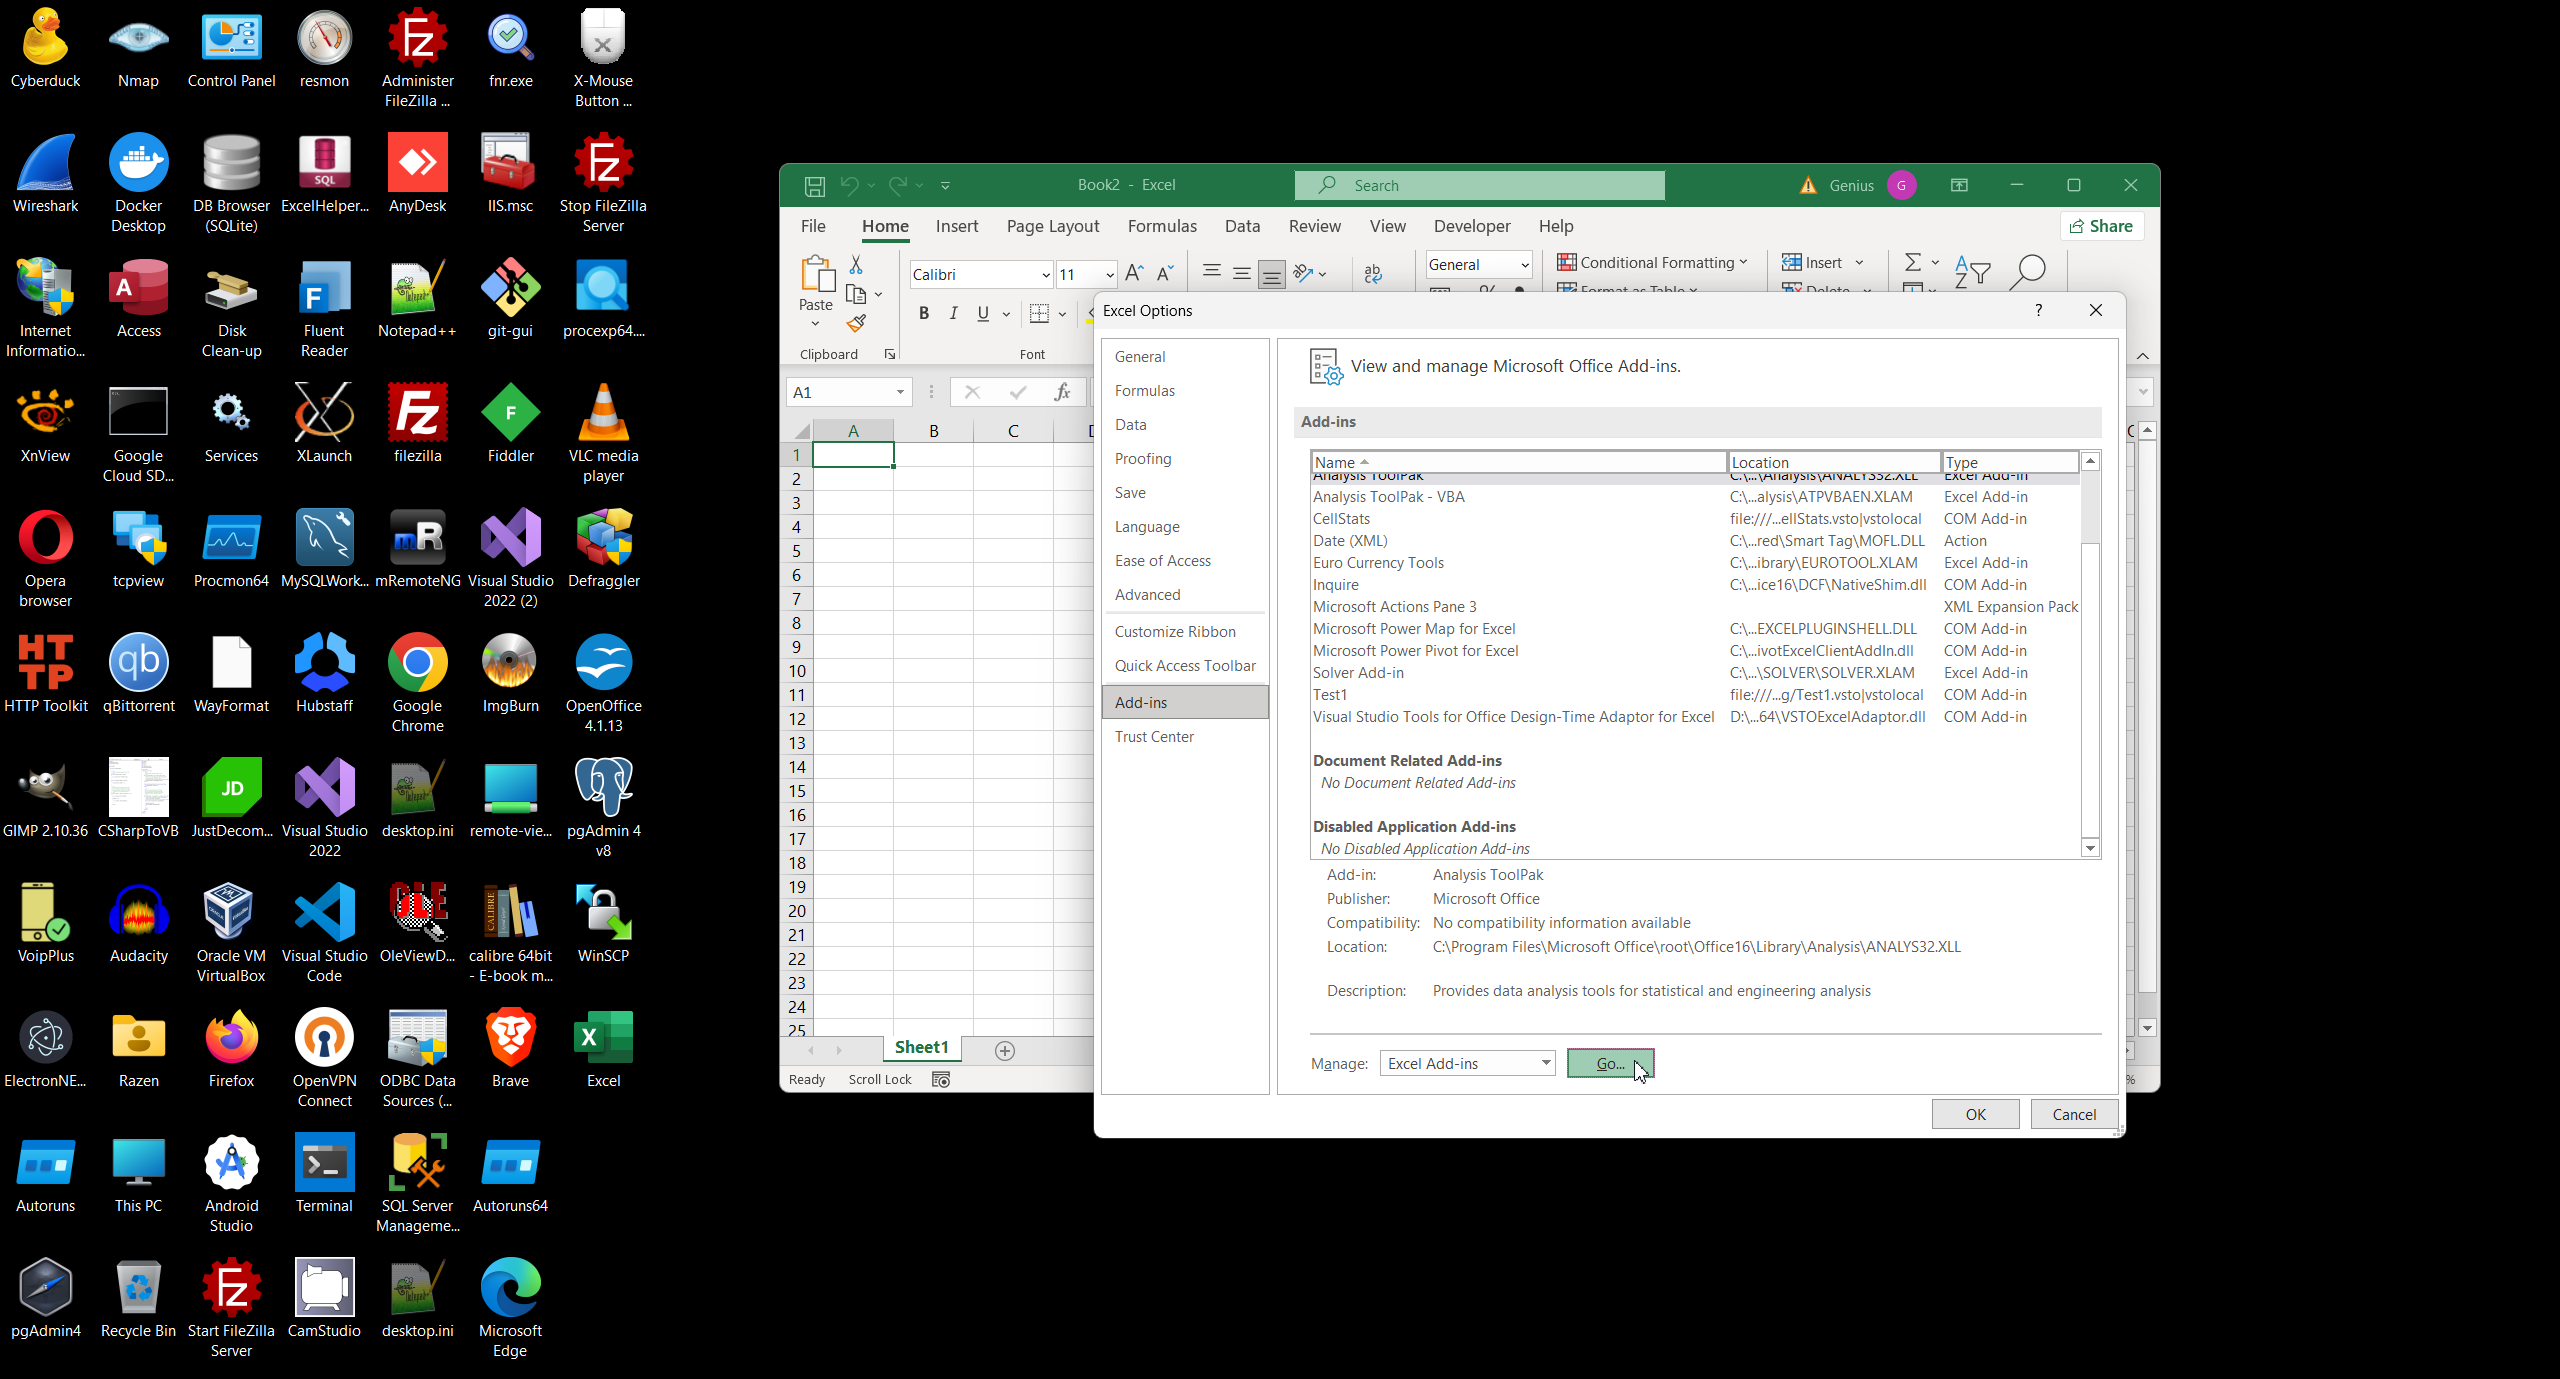This screenshot has height=1379, width=2560.
Task: Open Excel Options help question mark
Action: click(x=2038, y=310)
